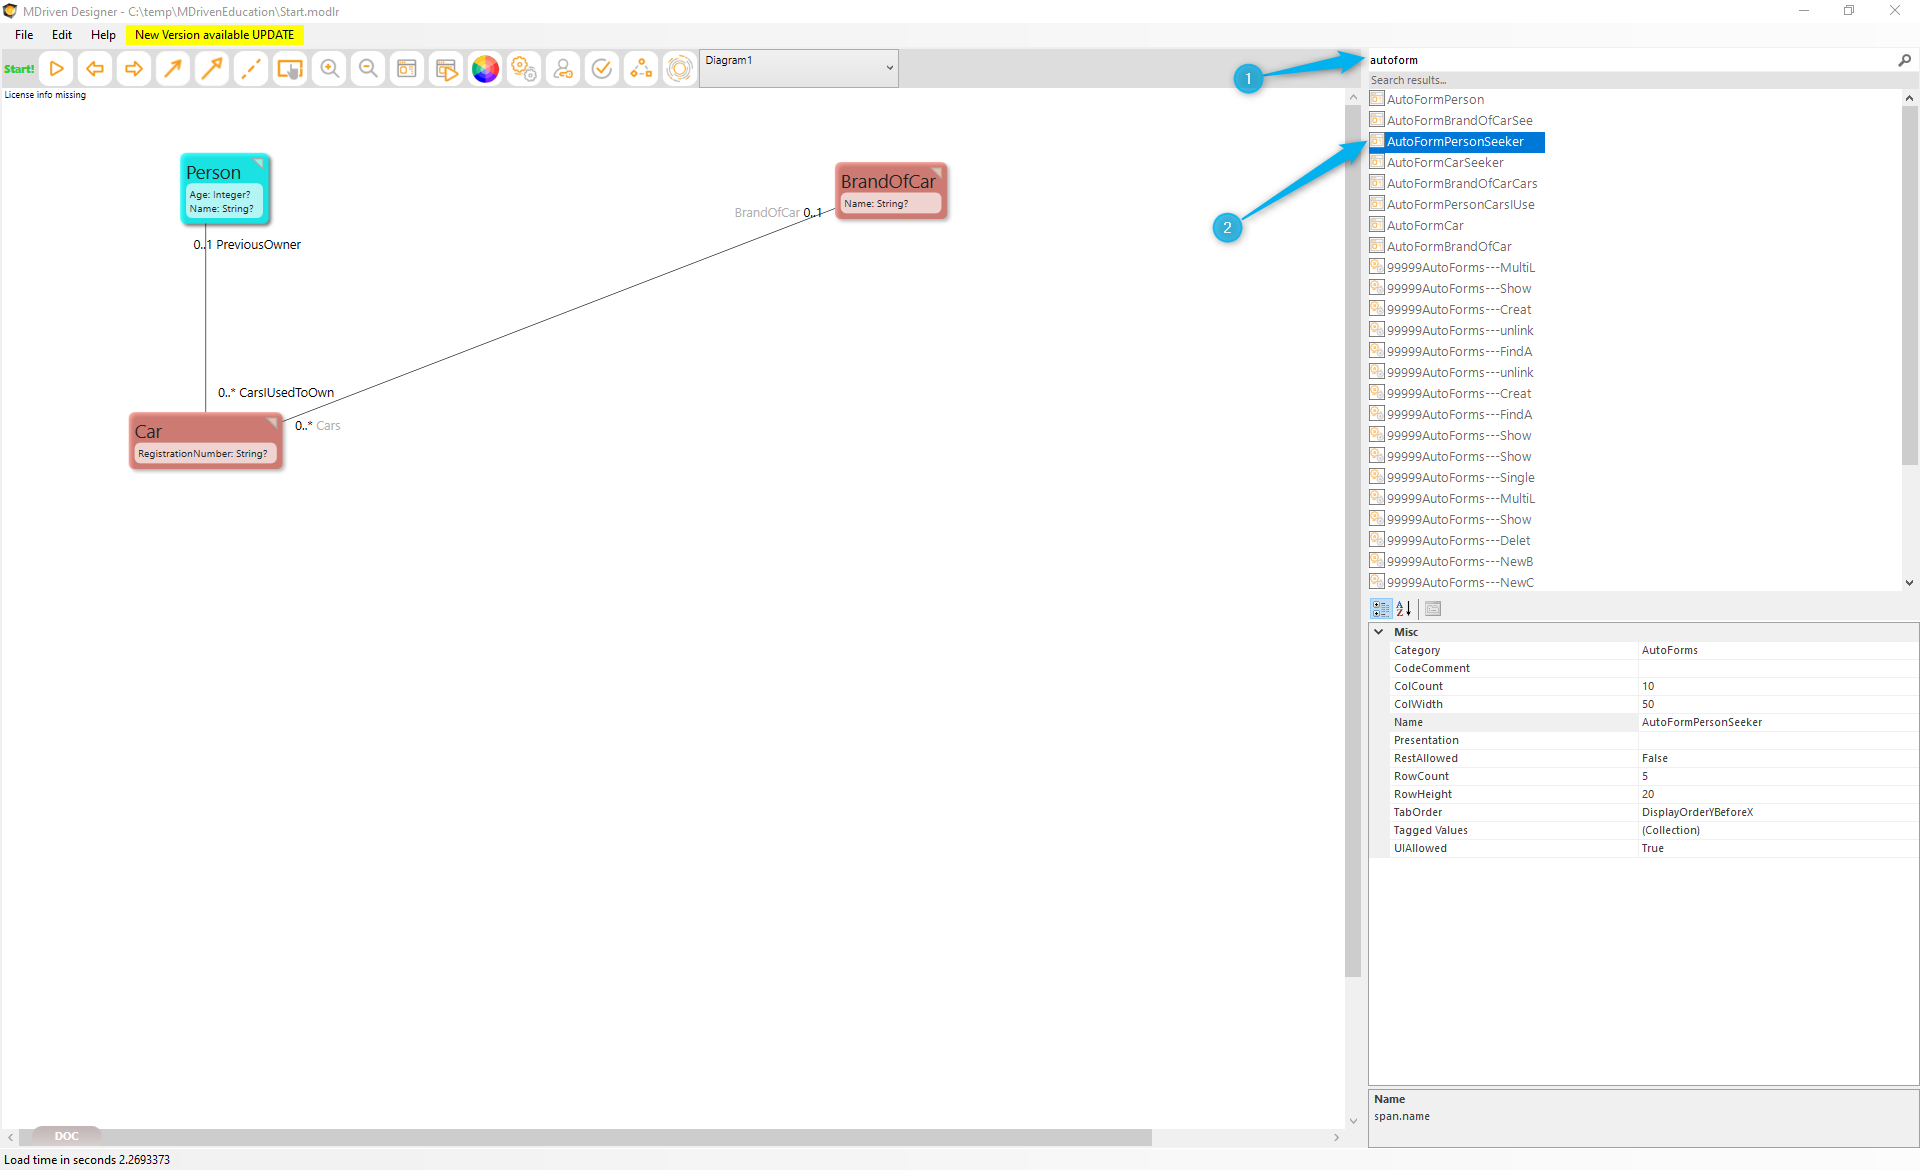The width and height of the screenshot is (1920, 1170).
Task: Click the user access key icon
Action: coord(563,69)
